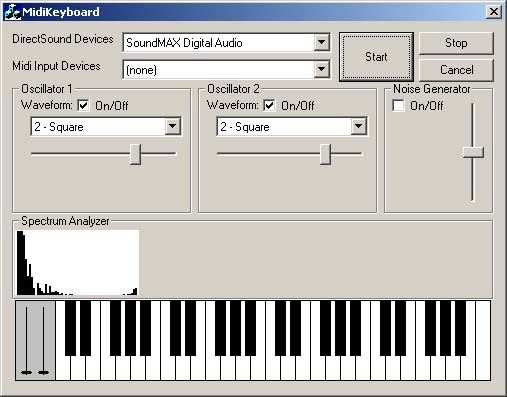
Task: Close the MidiKeyboard window
Action: [x=494, y=12]
